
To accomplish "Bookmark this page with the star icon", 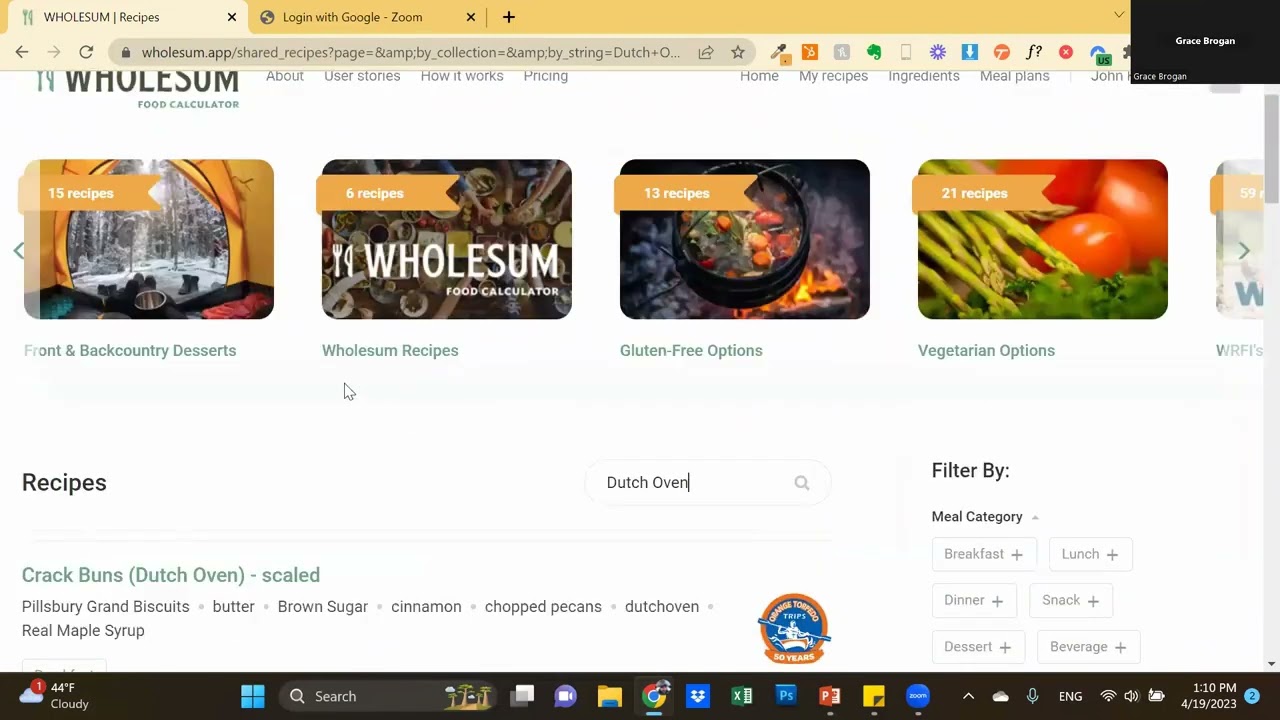I will (x=738, y=52).
